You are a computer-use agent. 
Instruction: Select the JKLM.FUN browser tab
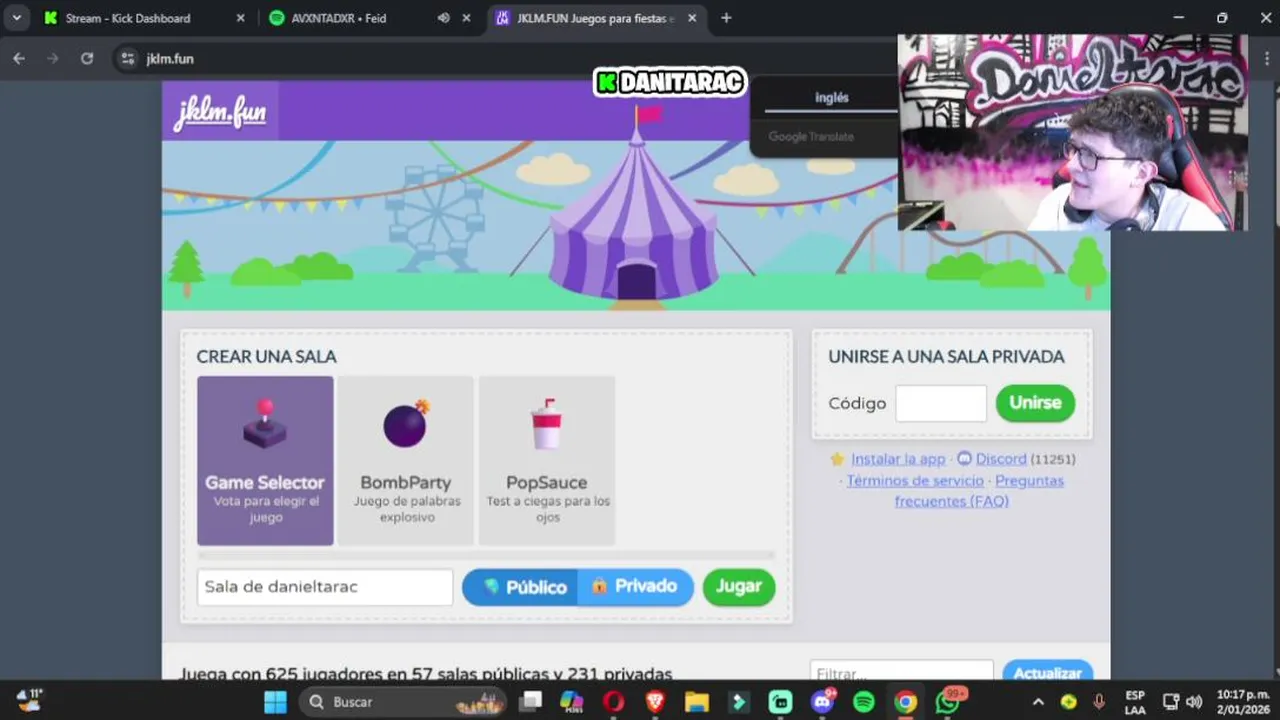click(x=596, y=18)
